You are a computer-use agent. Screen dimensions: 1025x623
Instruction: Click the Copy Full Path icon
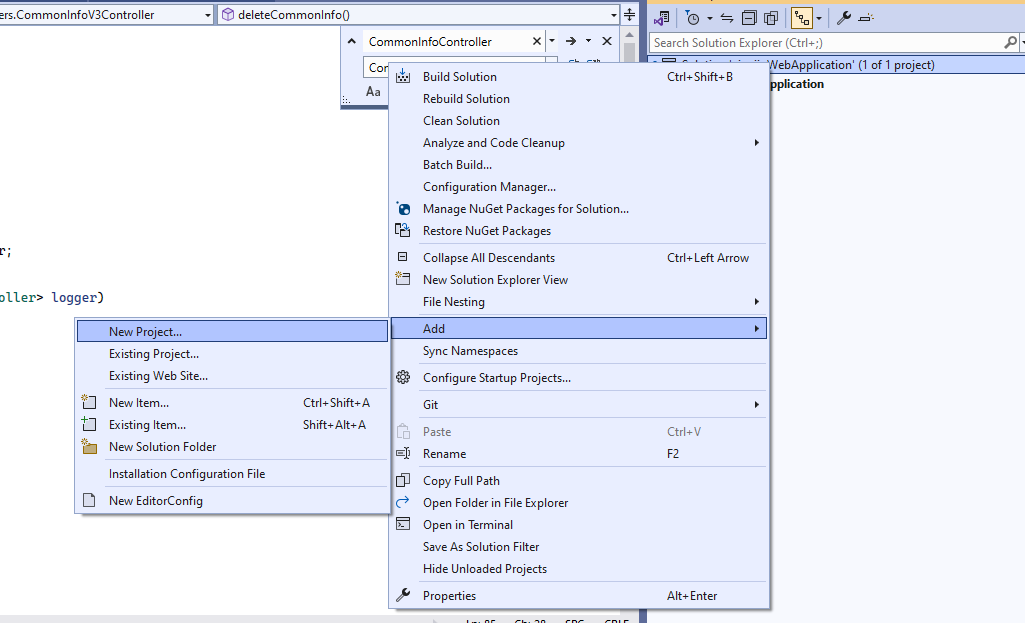402,480
